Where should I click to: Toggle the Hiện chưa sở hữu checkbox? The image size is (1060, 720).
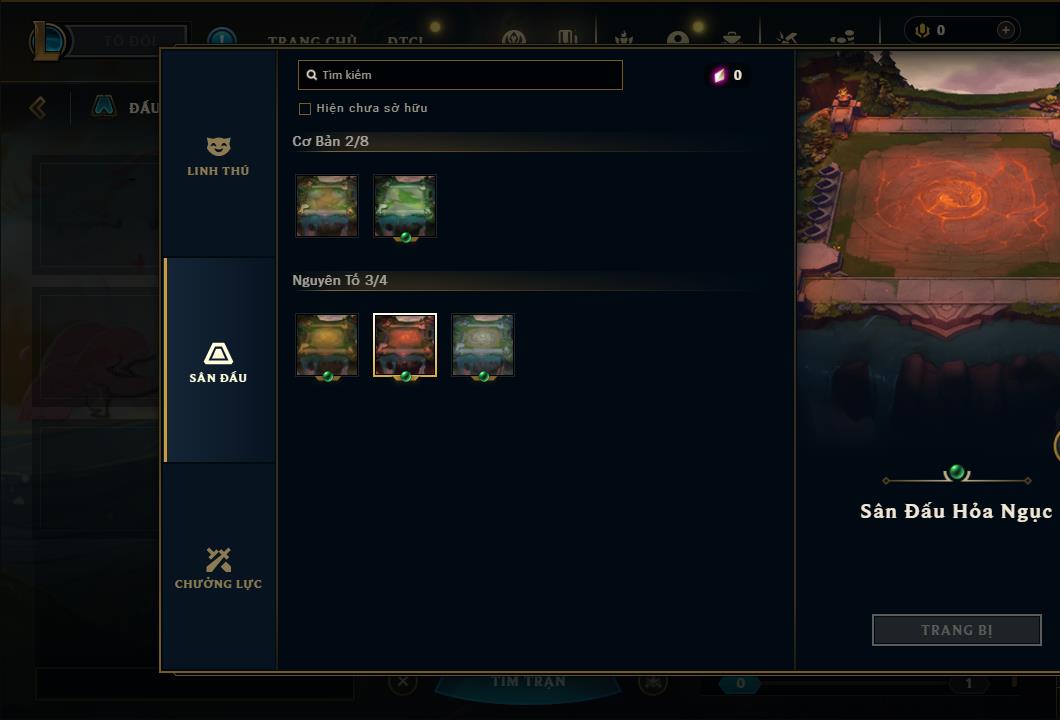[x=305, y=109]
